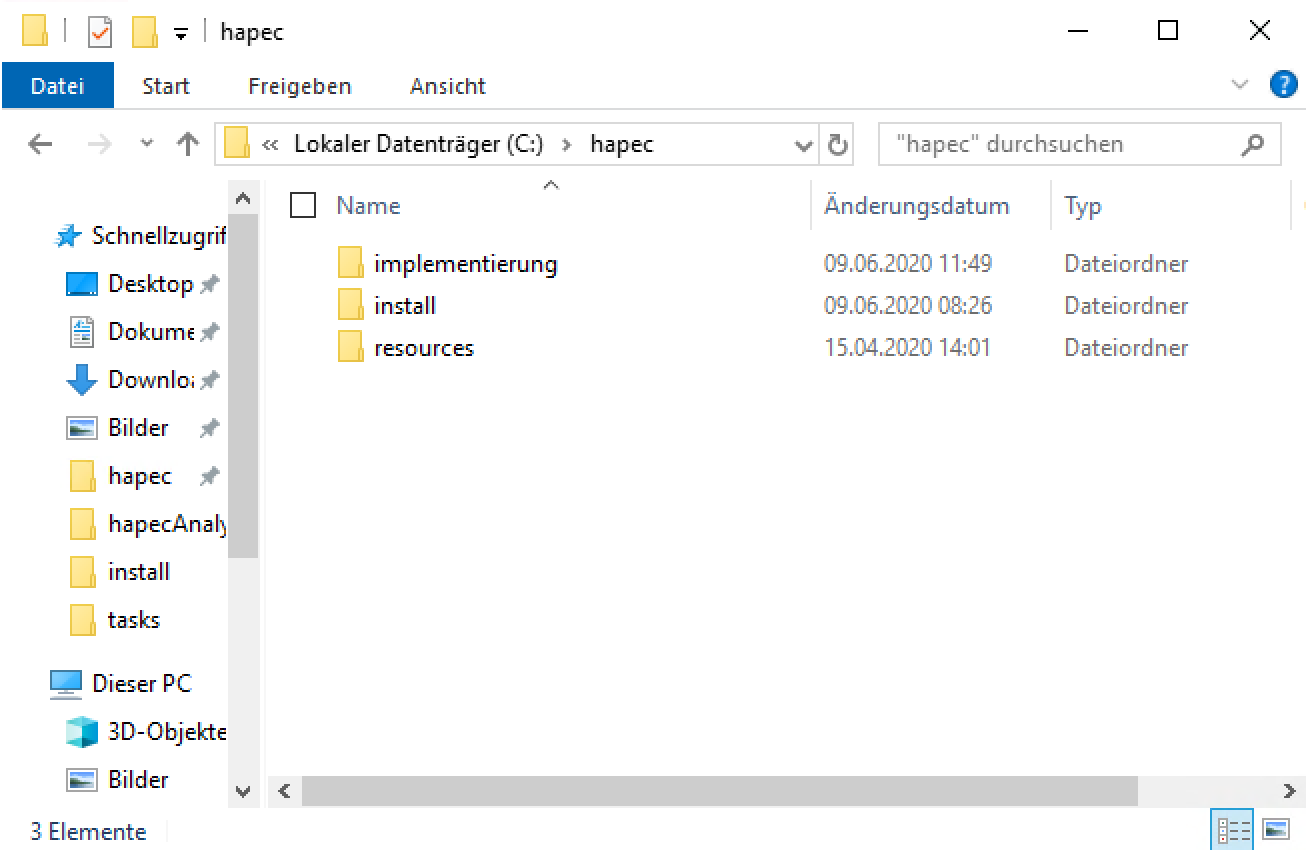The height and width of the screenshot is (850, 1306).
Task: Click the "hapec" durchsuchen search field
Action: point(1060,145)
